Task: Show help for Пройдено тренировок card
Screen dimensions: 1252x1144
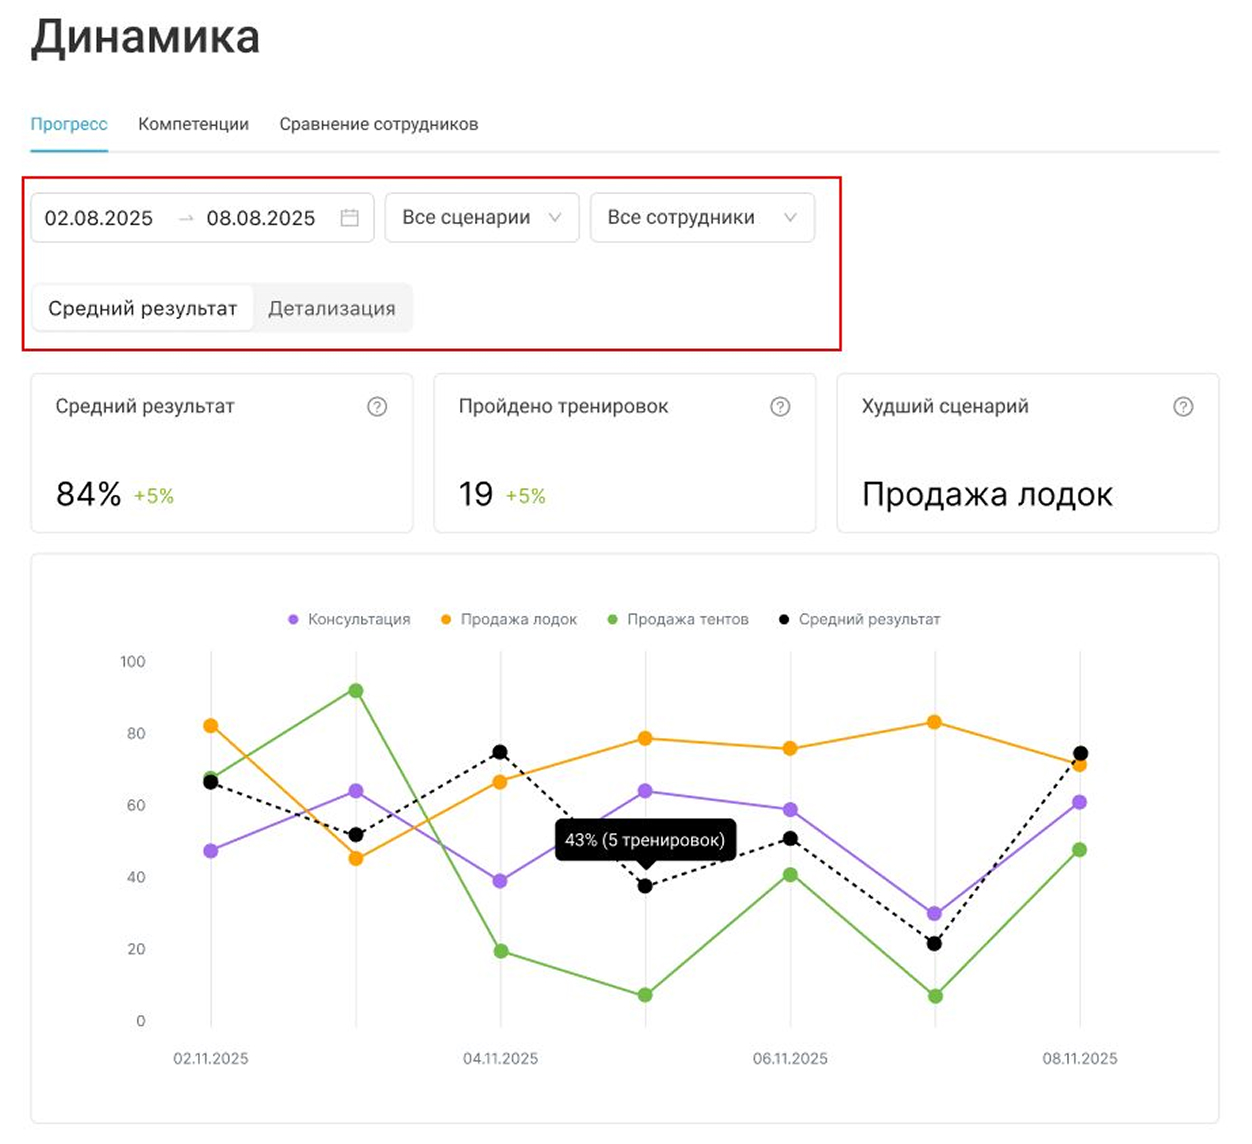Action: click(x=780, y=406)
